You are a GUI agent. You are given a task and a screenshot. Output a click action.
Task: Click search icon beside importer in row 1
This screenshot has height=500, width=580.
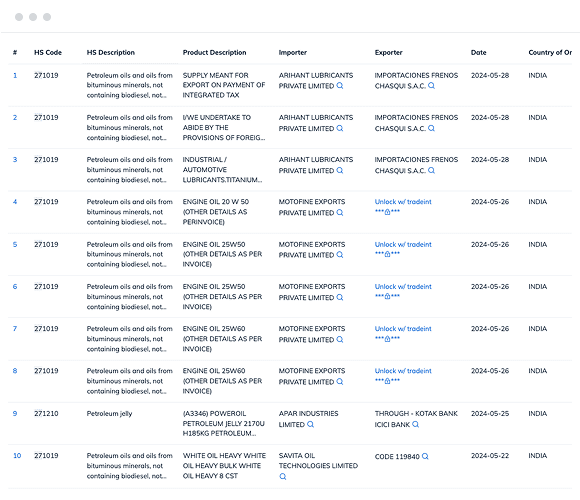coord(340,85)
